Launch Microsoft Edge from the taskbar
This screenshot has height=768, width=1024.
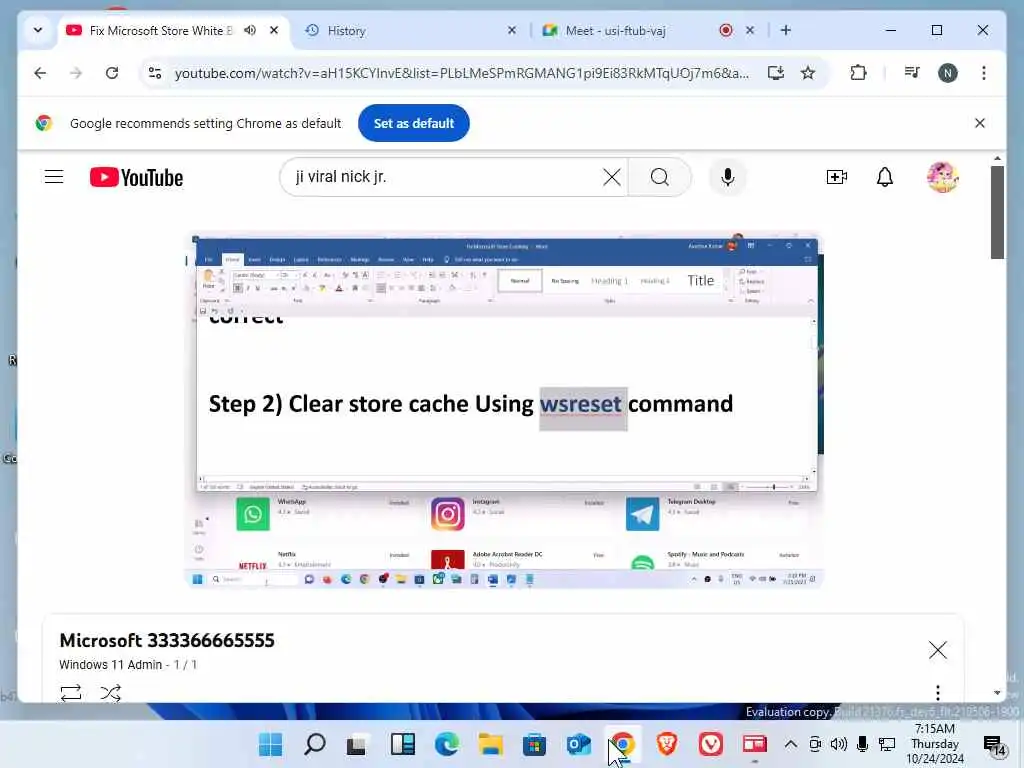447,744
